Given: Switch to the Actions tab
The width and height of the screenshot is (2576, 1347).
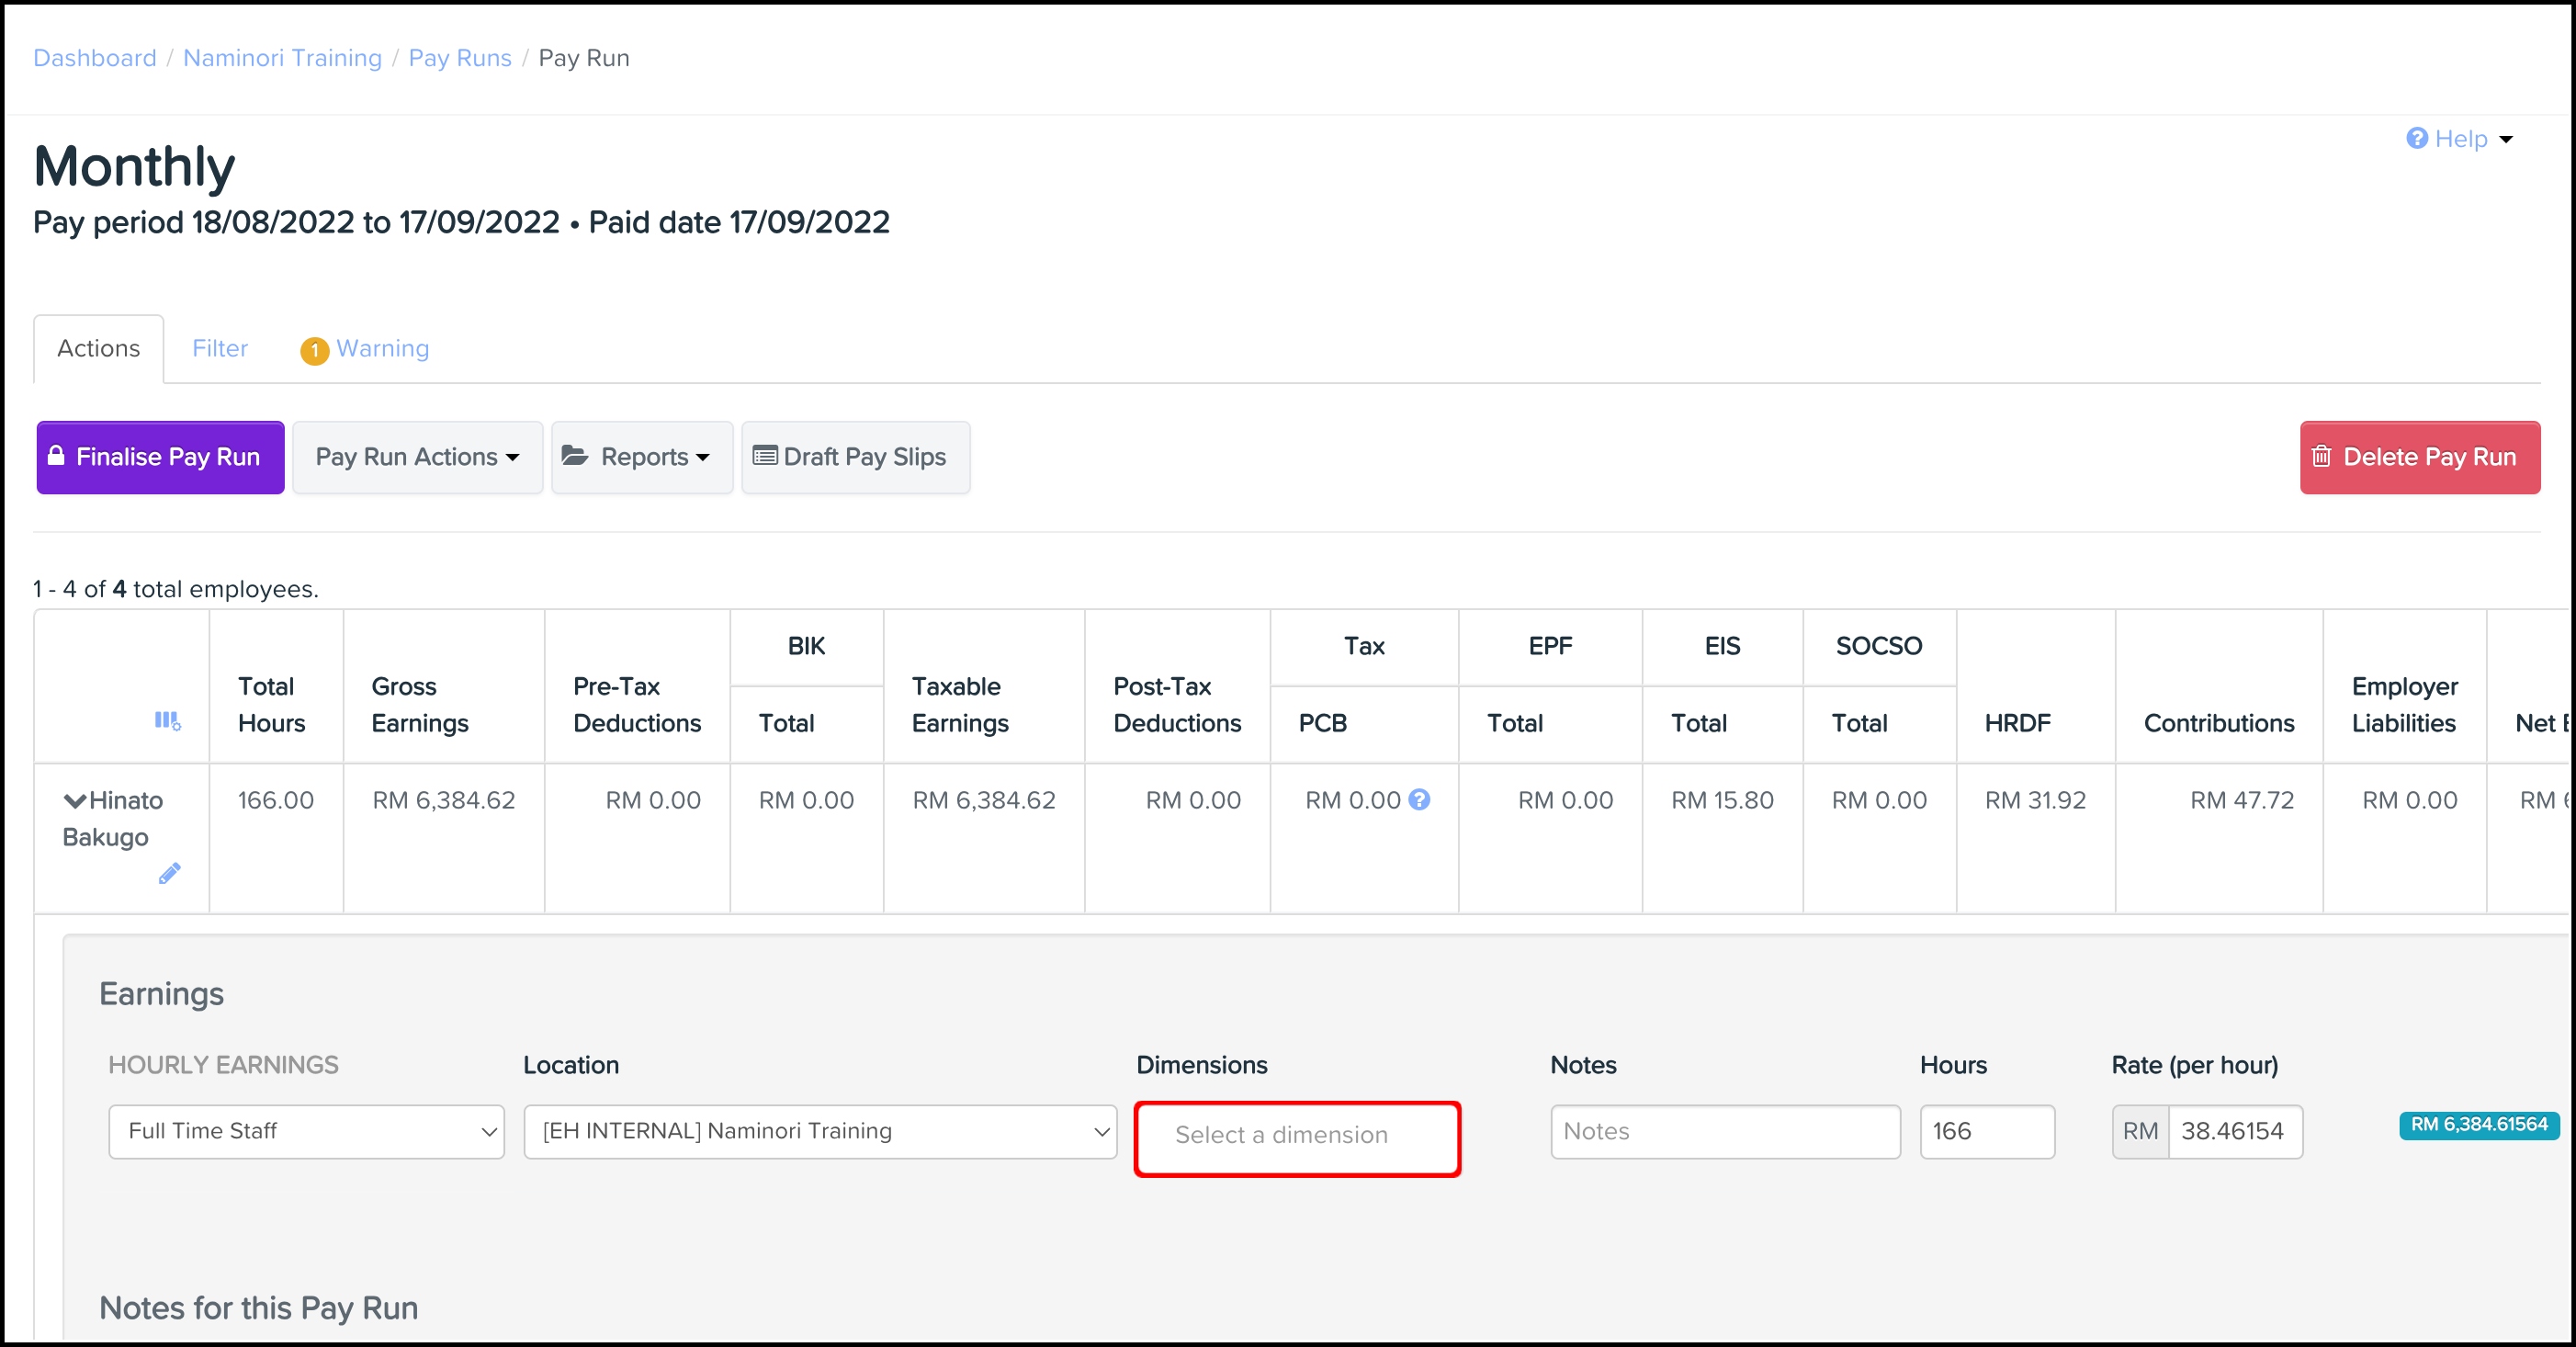Looking at the screenshot, I should click(98, 349).
